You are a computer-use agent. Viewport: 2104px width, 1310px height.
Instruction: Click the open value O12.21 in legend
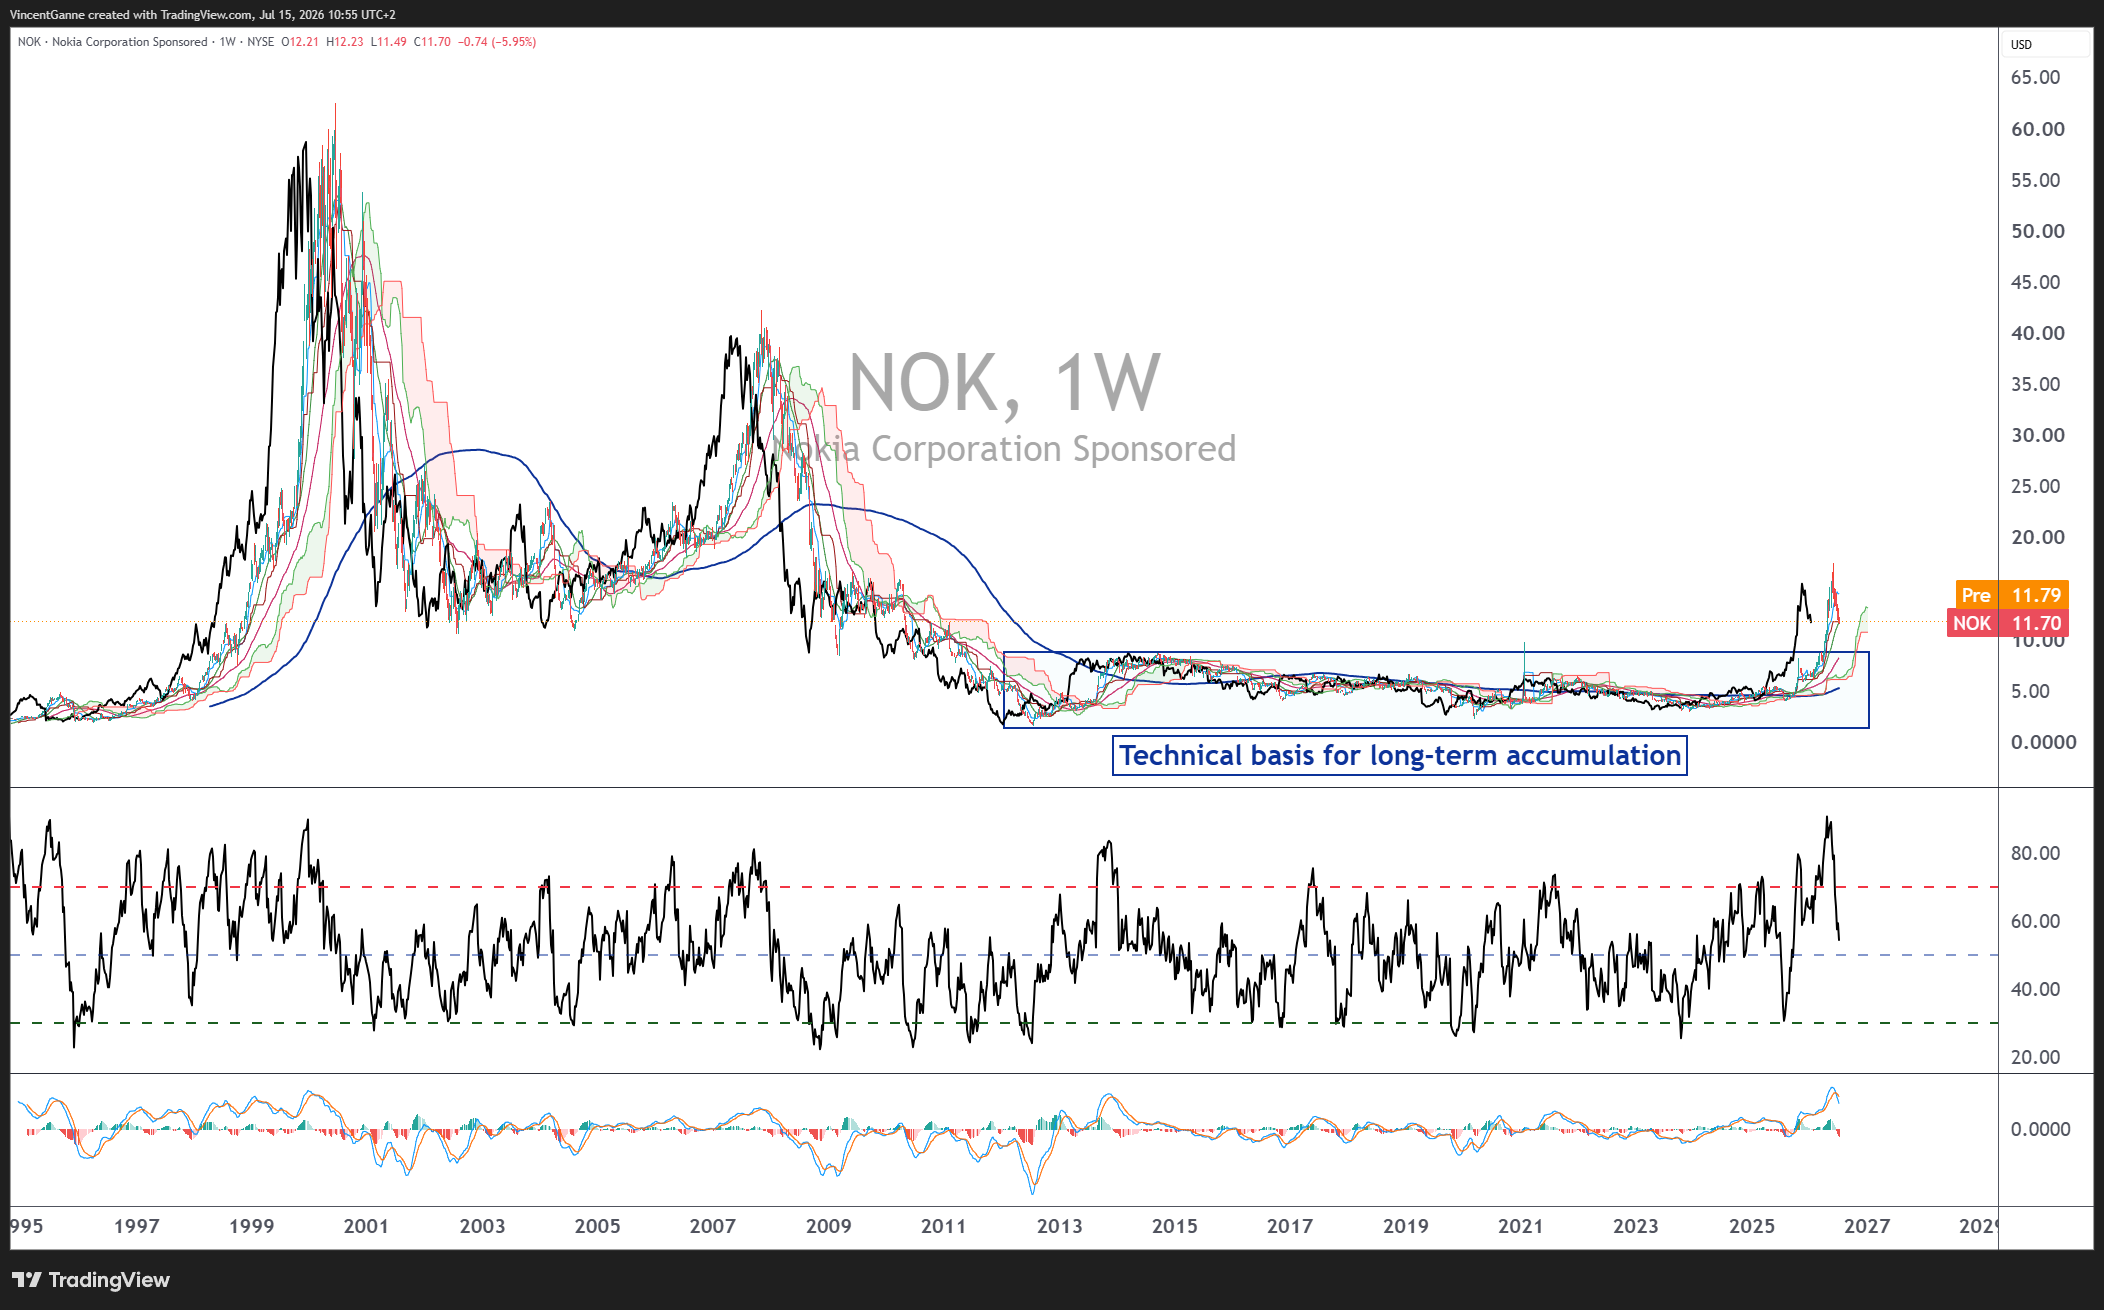pyautogui.click(x=300, y=42)
